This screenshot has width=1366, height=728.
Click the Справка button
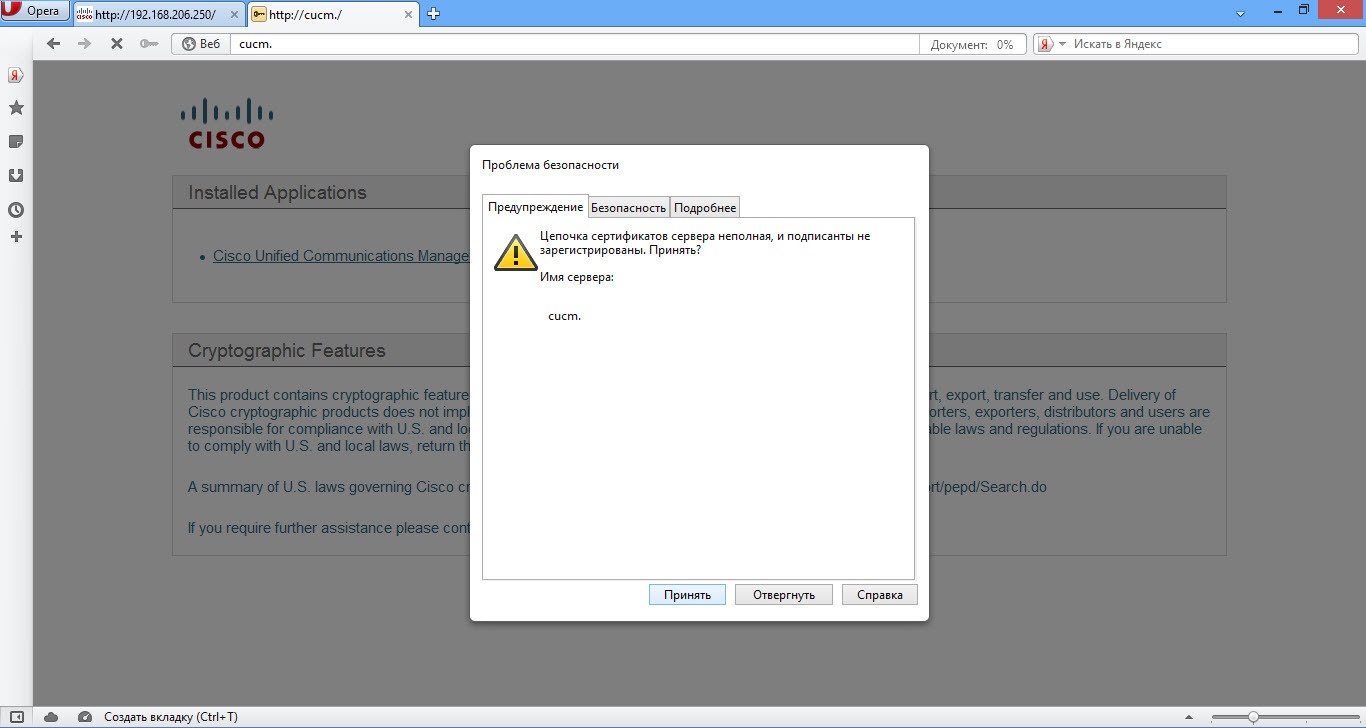click(880, 594)
